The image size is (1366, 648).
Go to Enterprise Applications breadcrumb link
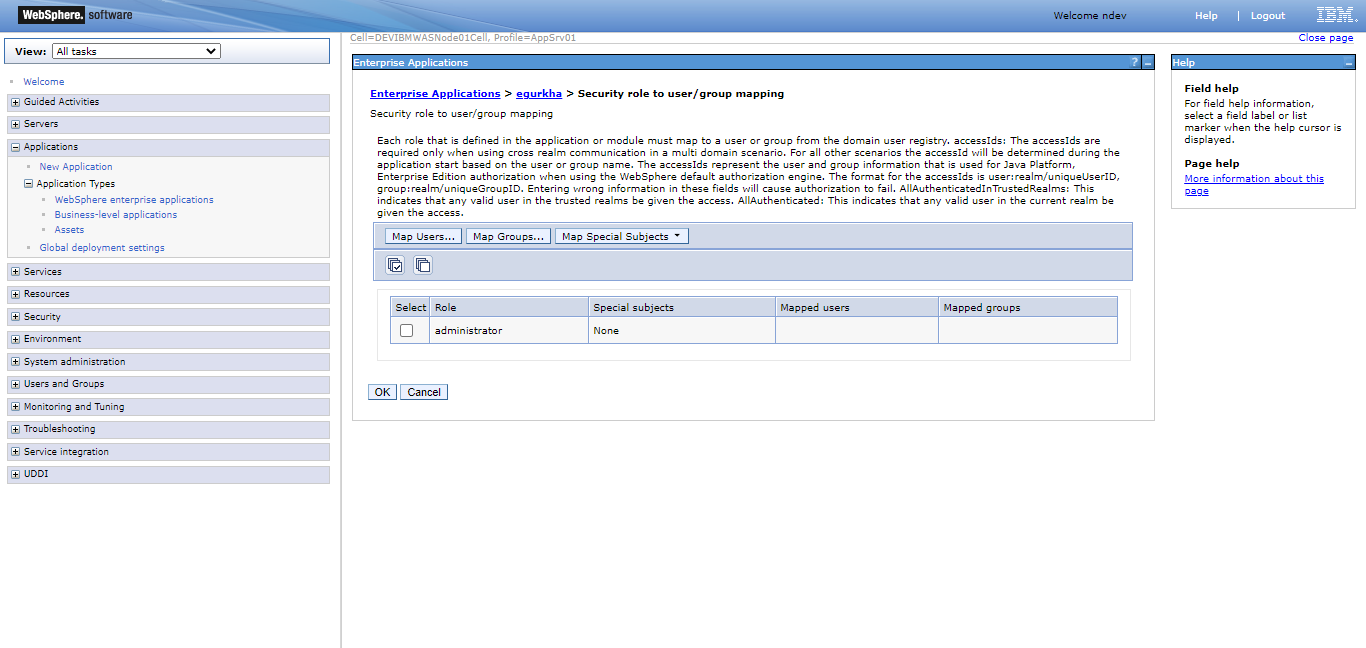click(x=435, y=94)
